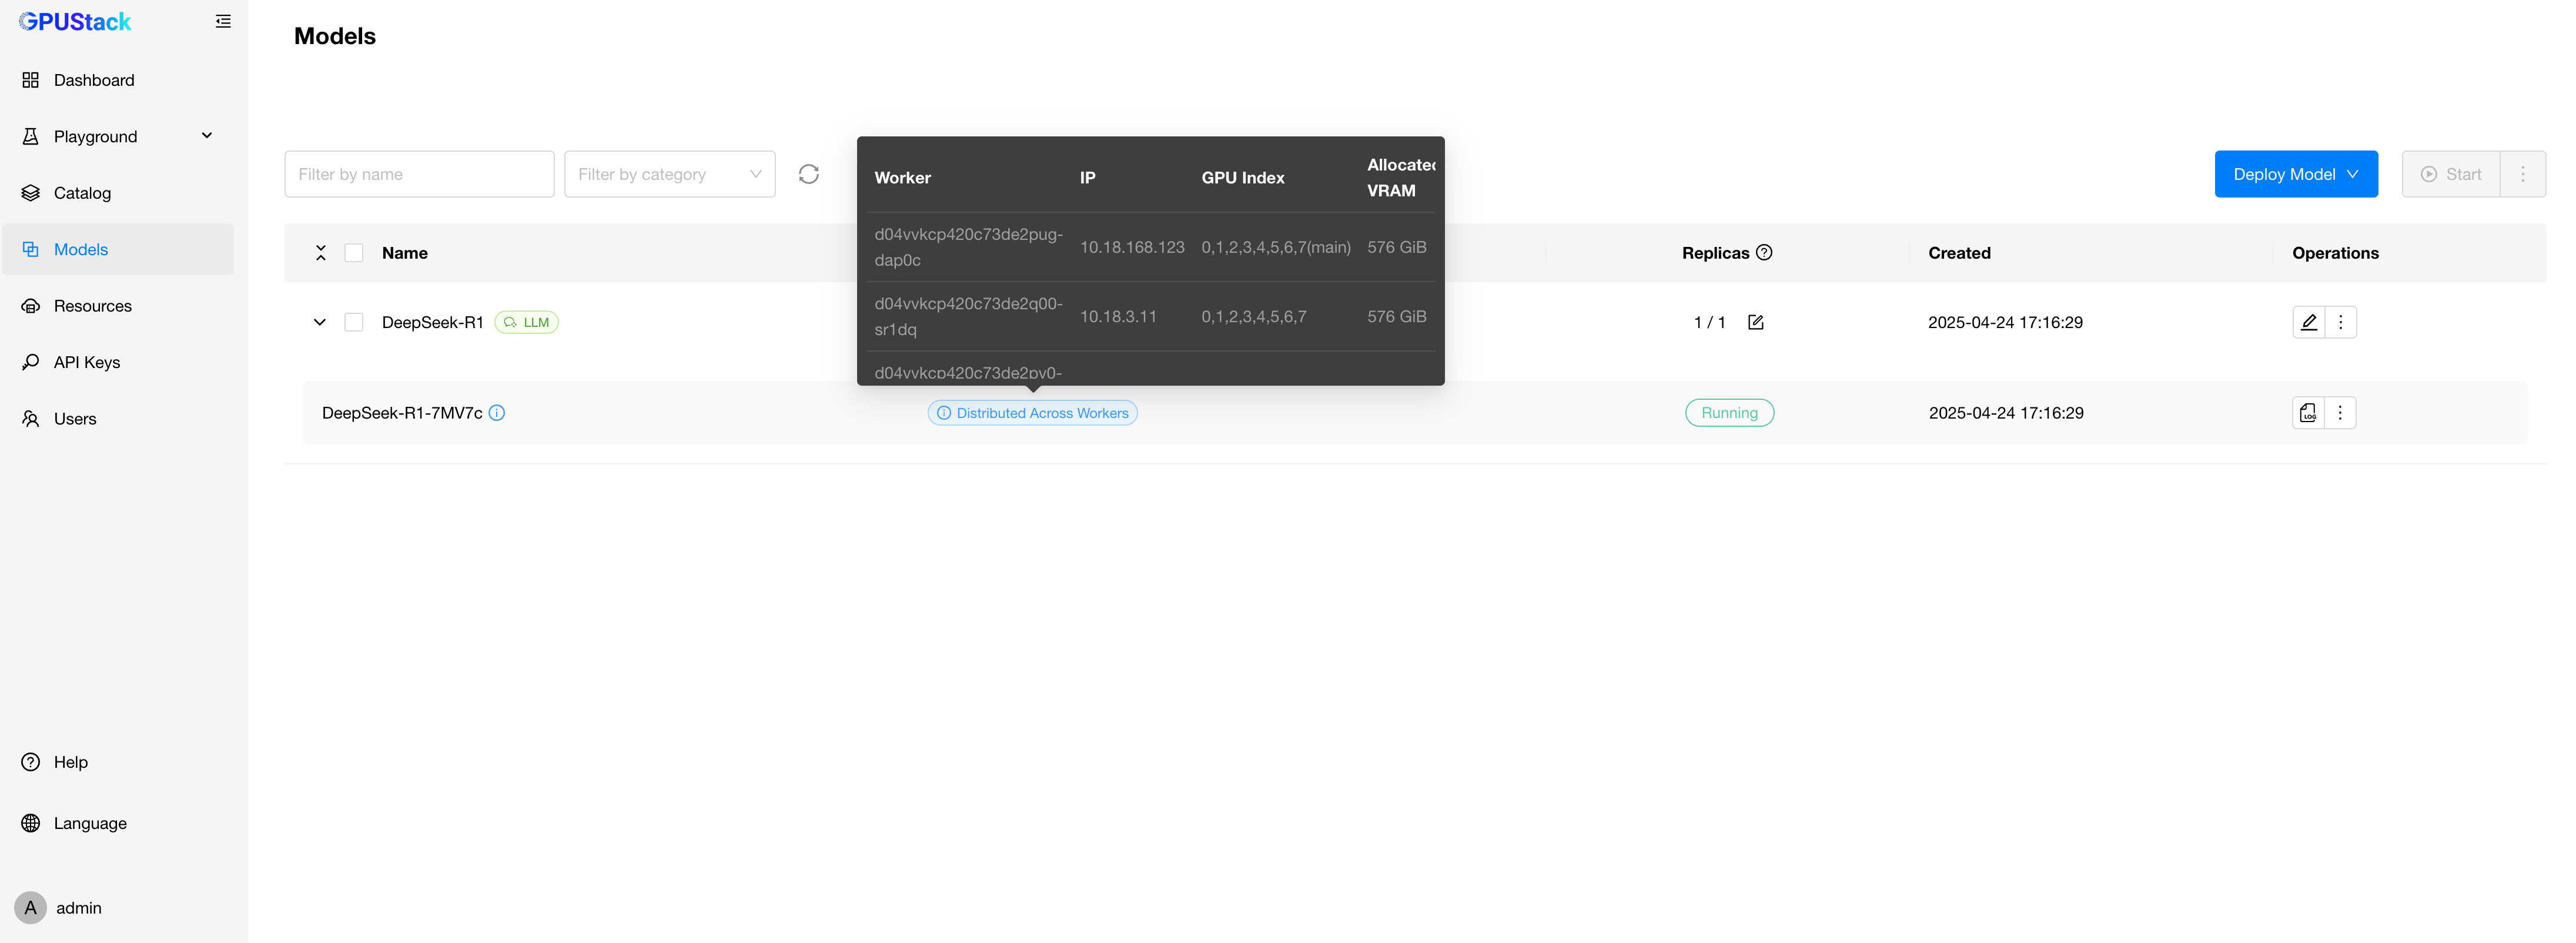
Task: Check the DeepSeek-R1 row checkbox
Action: [353, 322]
